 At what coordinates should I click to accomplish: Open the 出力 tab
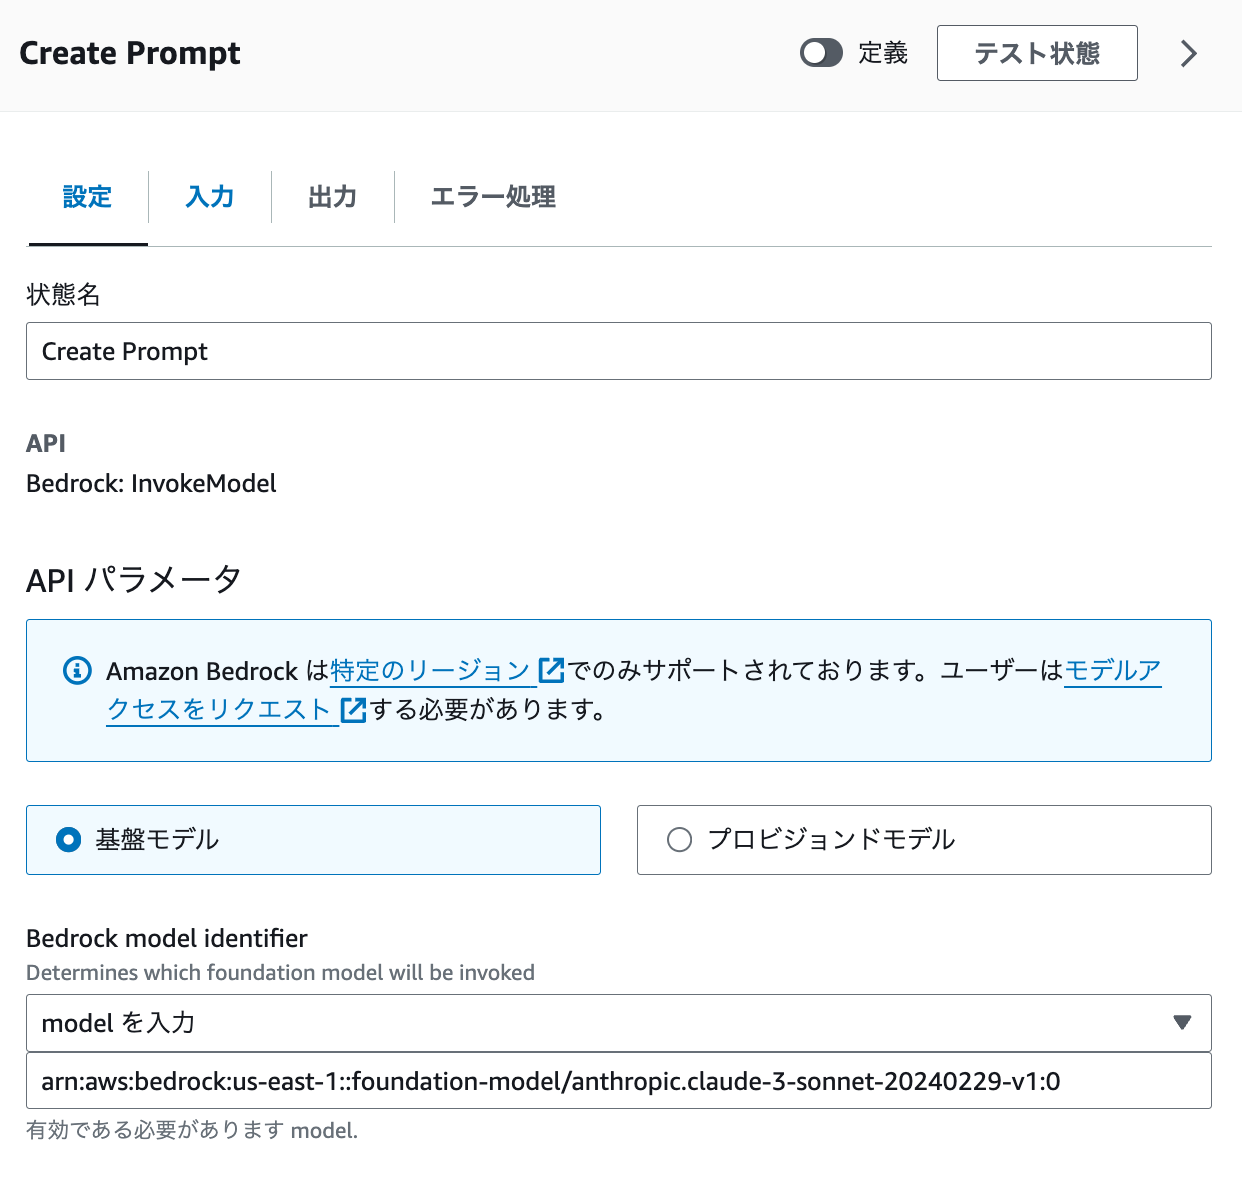[333, 197]
